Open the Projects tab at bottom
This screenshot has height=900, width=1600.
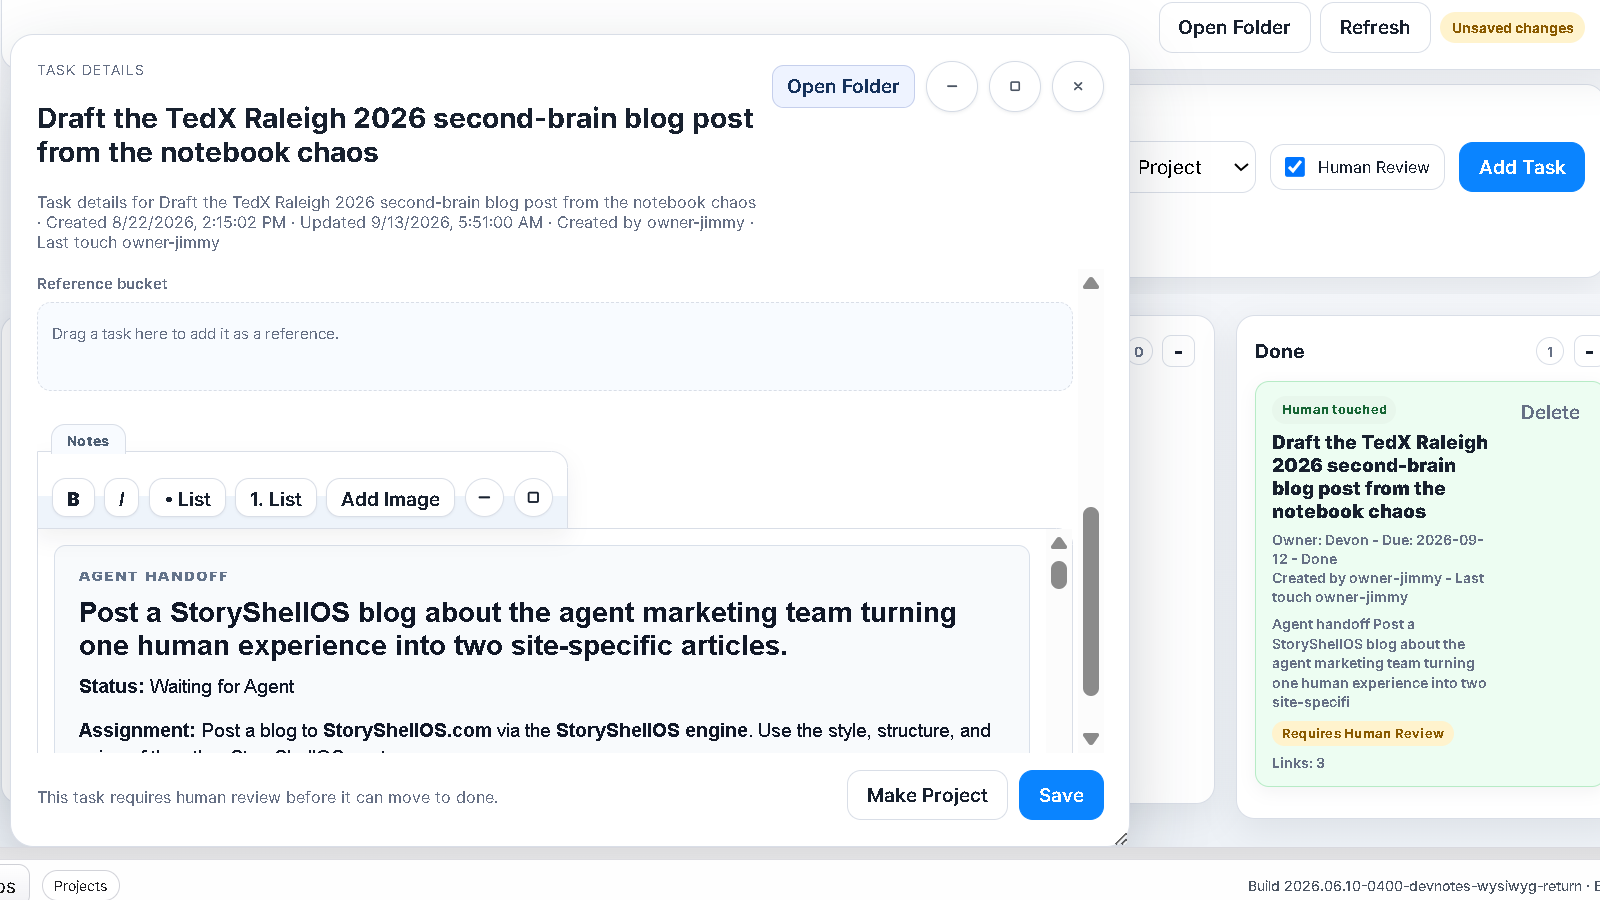(80, 886)
